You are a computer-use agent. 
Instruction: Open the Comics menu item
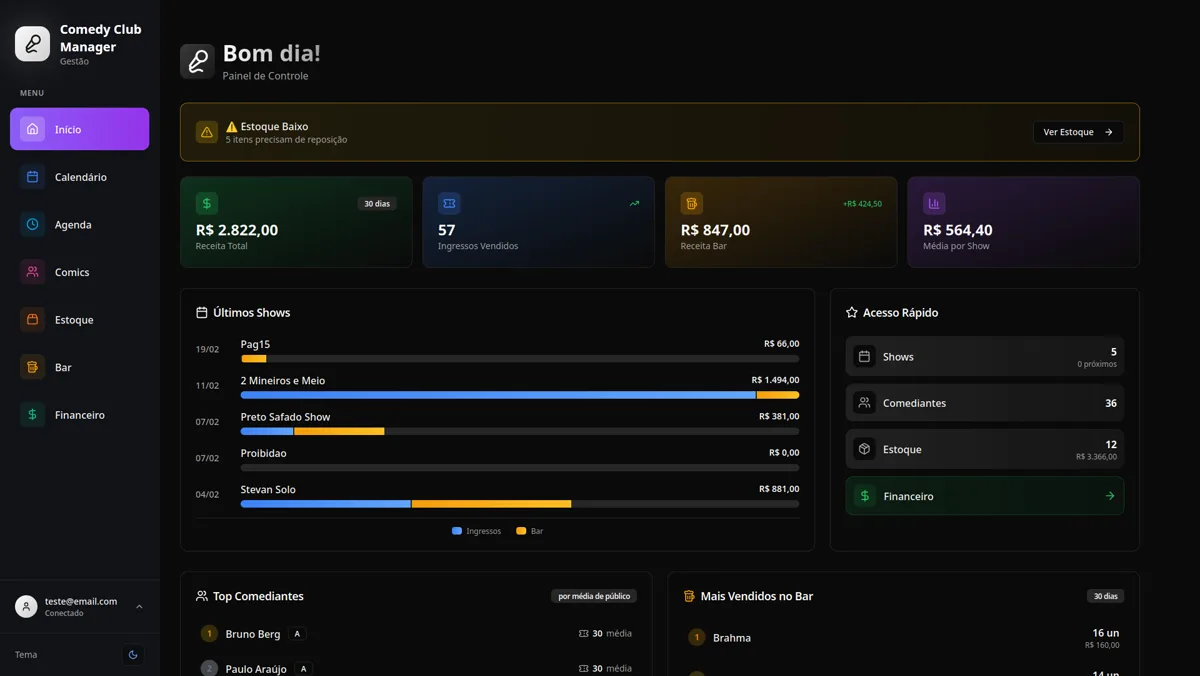point(80,272)
